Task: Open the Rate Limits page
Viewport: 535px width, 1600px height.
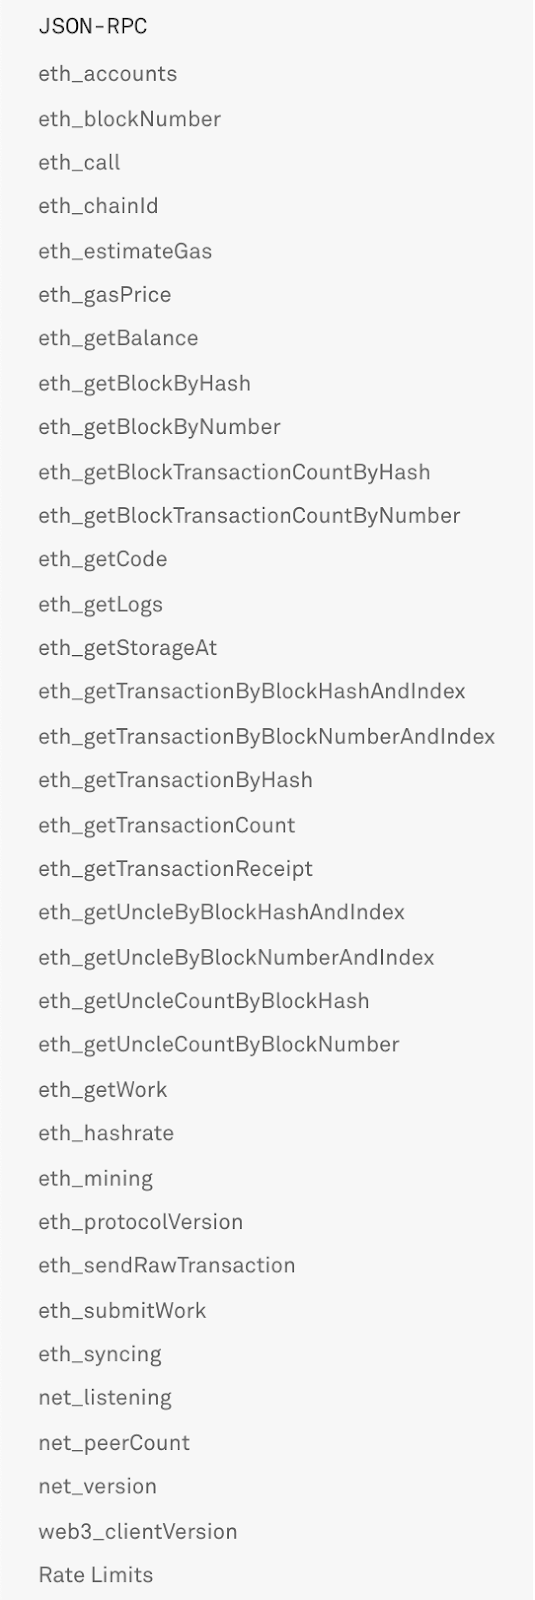Action: (96, 1575)
